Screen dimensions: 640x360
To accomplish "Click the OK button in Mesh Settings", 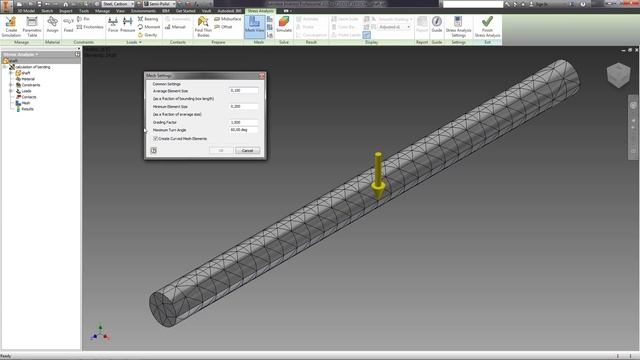I will [x=221, y=151].
